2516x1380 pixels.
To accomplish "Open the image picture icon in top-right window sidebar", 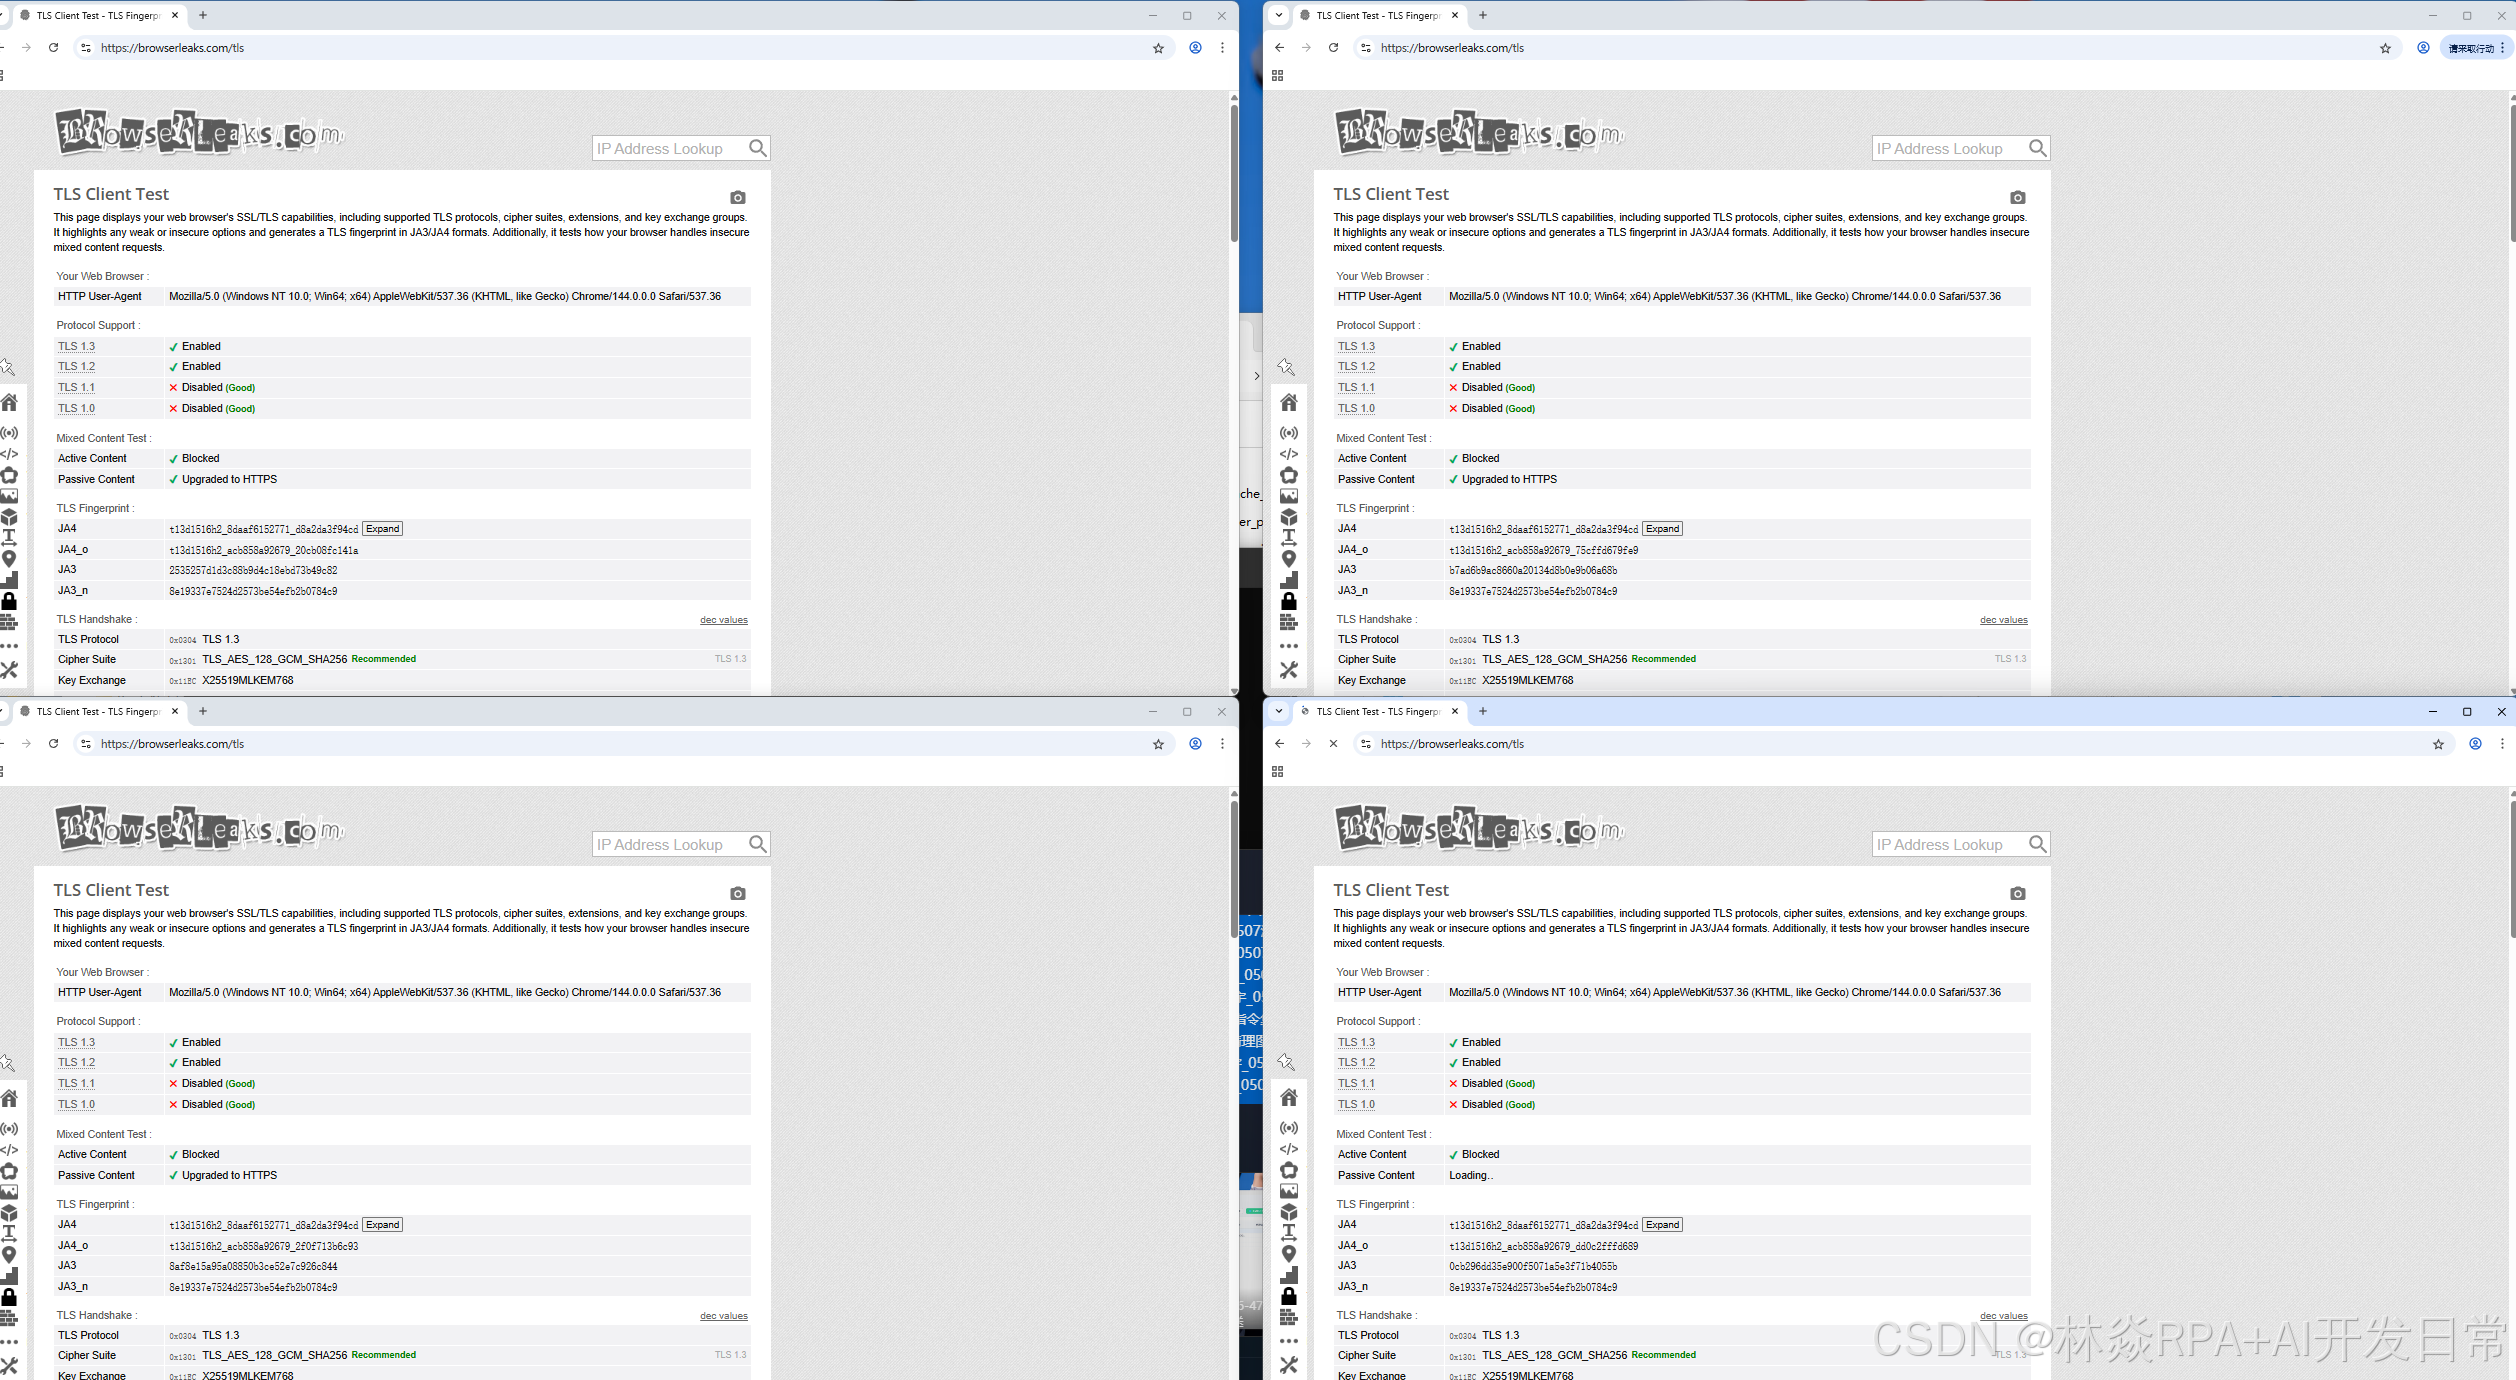I will 1289,496.
